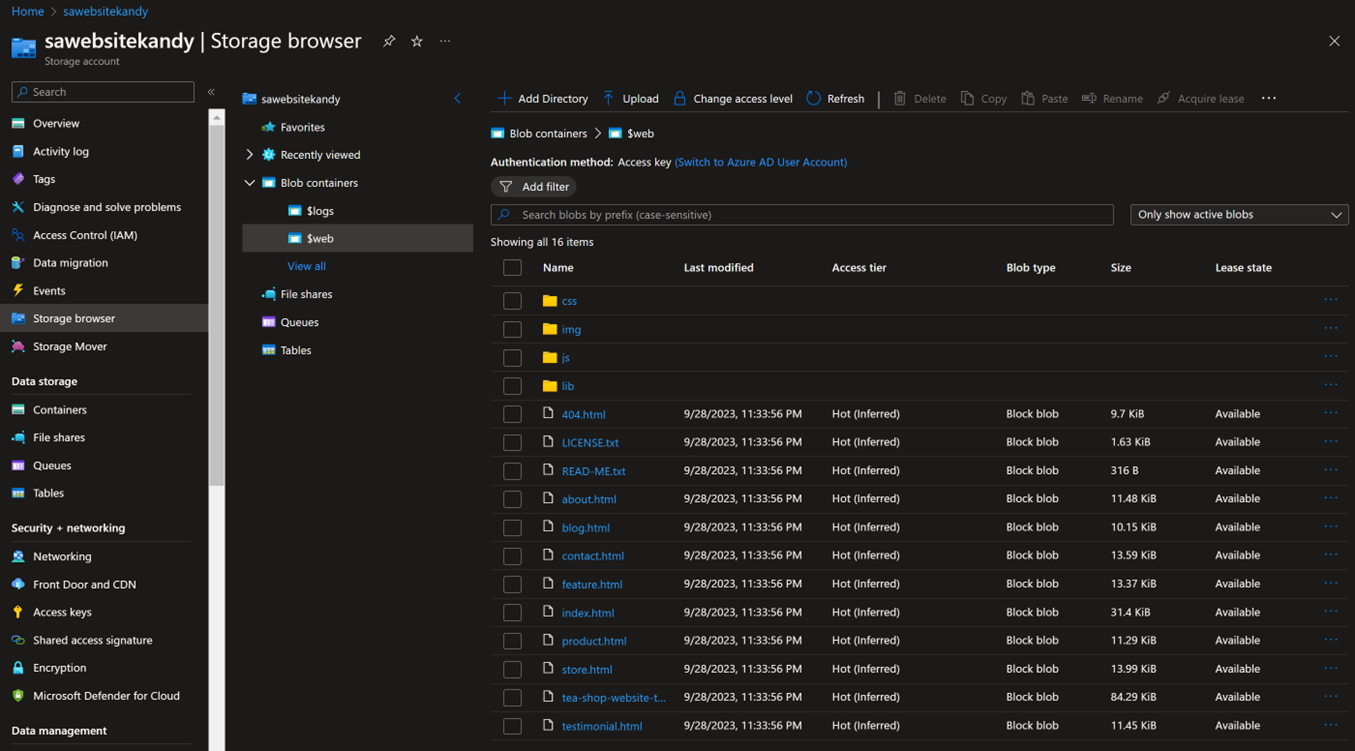This screenshot has width=1355, height=751.
Task: Click the left menu Search box
Action: [x=103, y=92]
